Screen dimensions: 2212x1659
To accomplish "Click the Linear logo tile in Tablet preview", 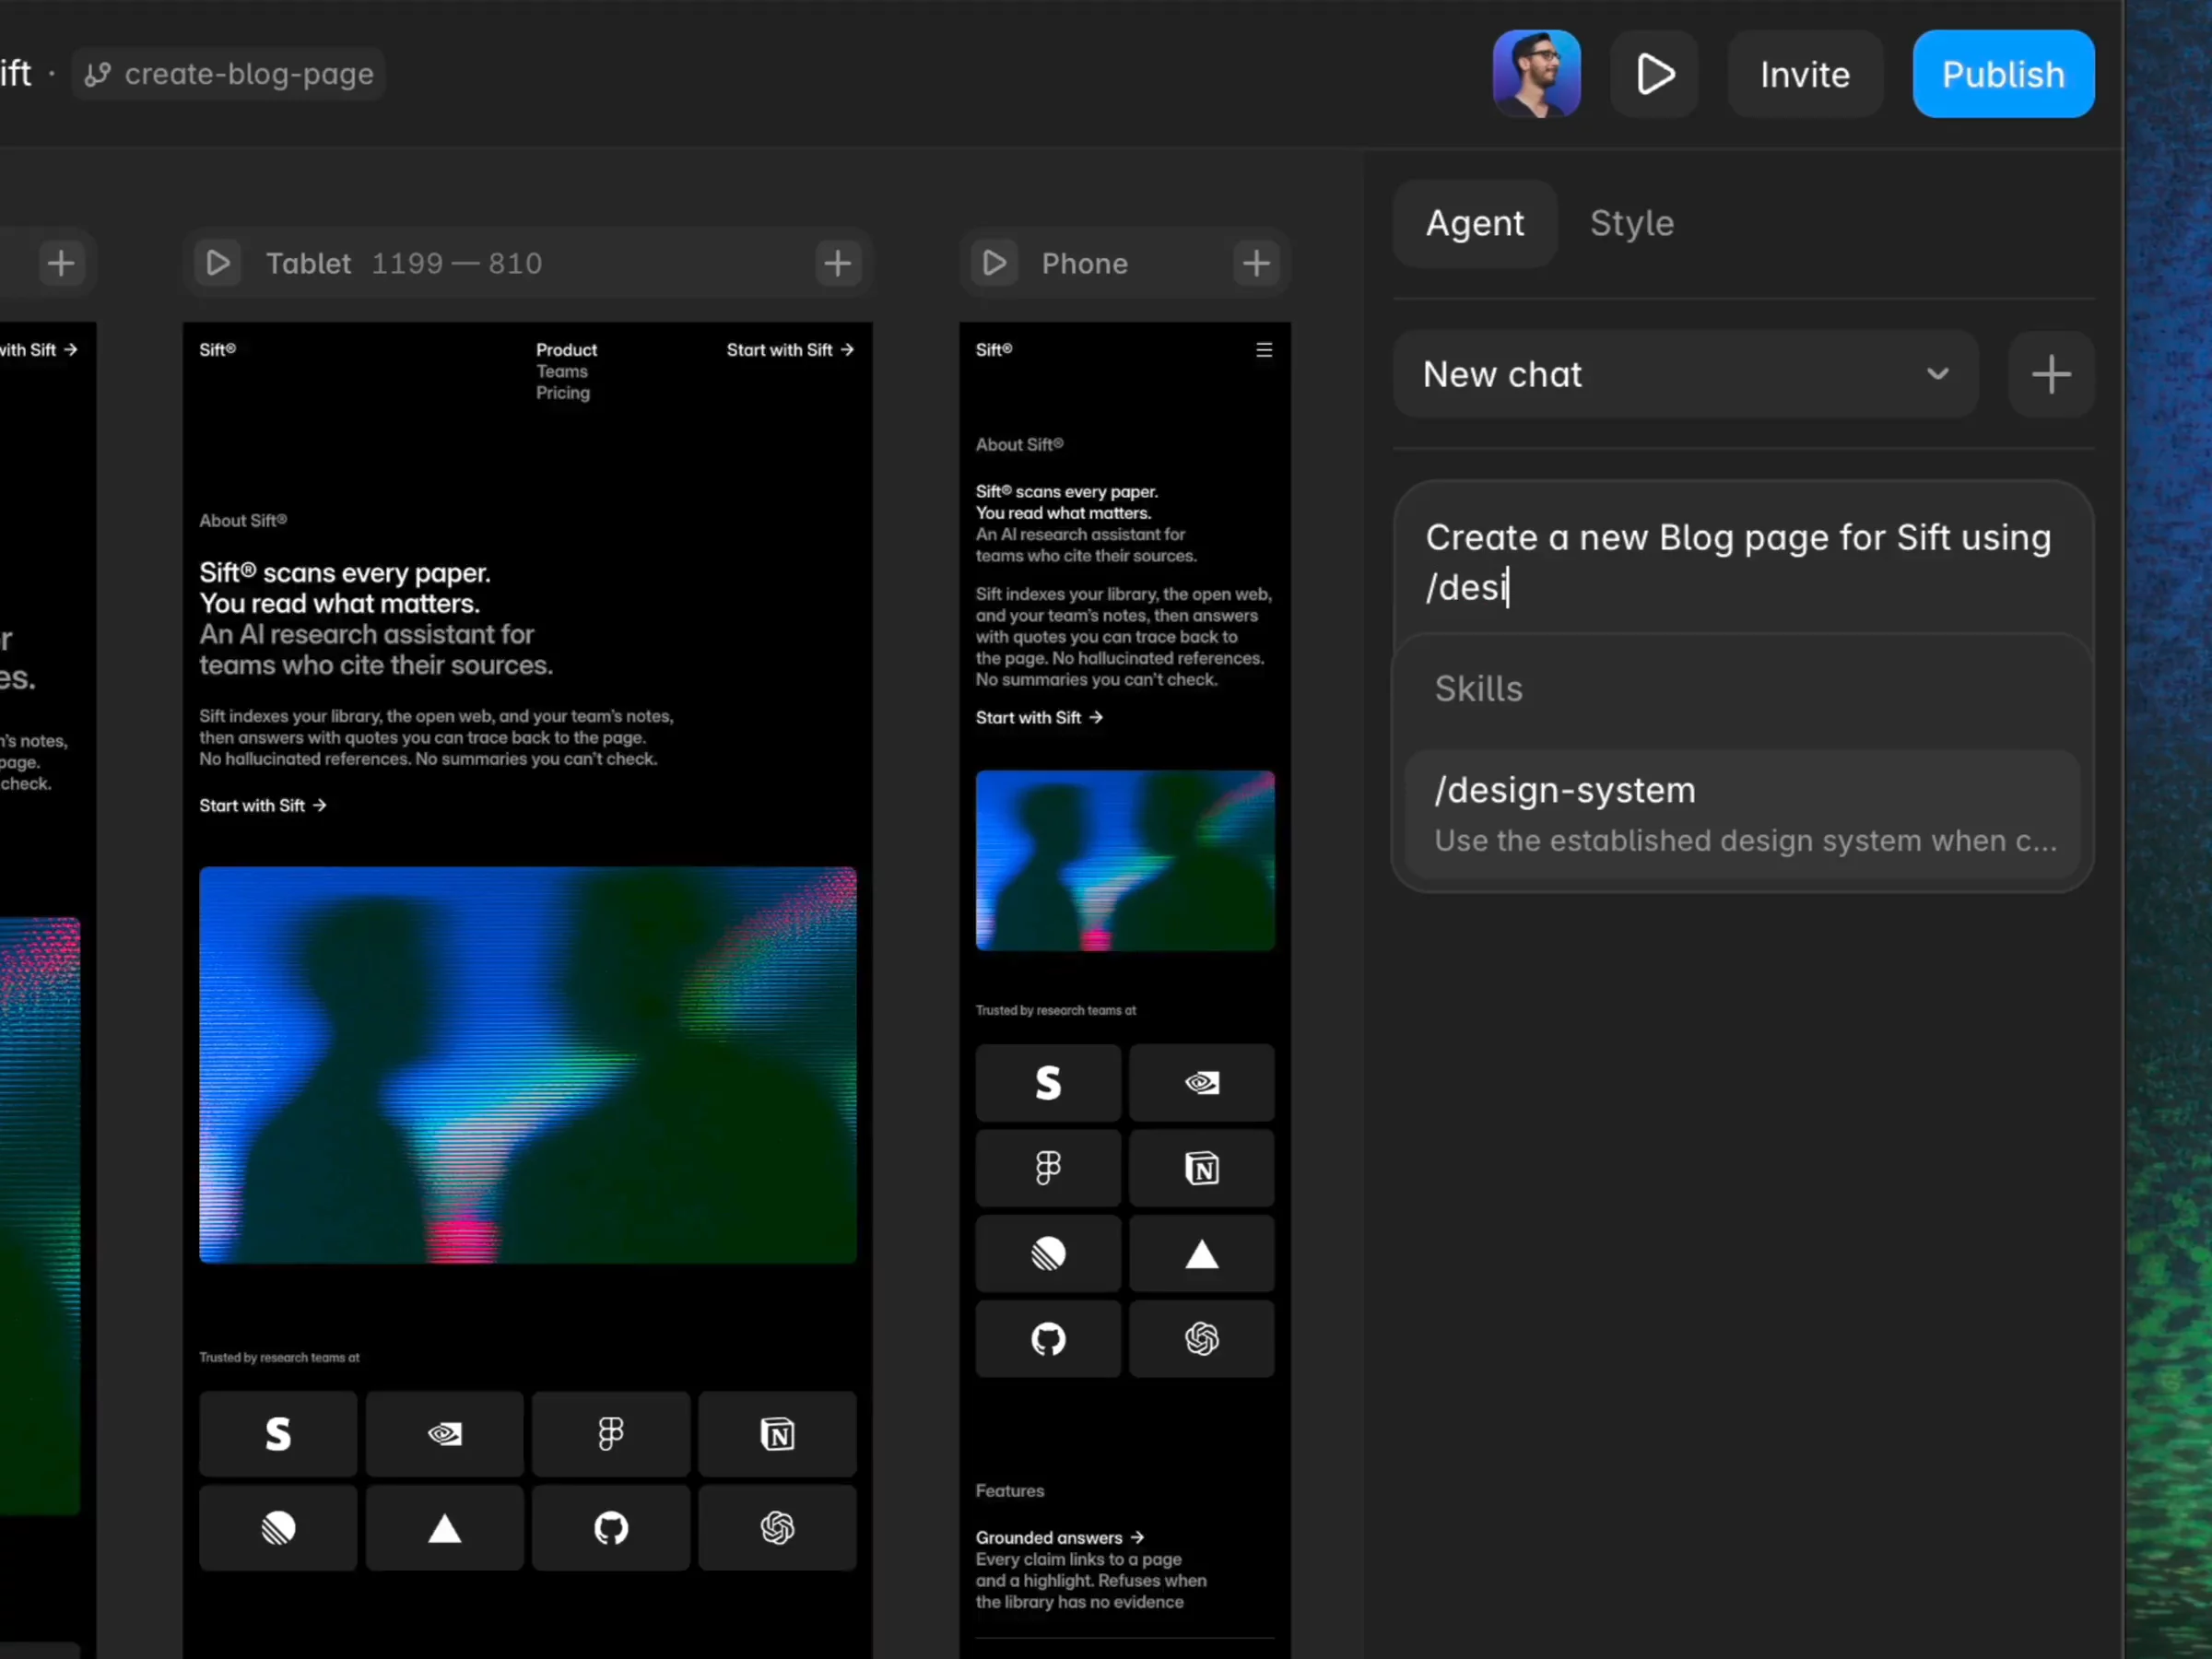I will click(278, 1528).
